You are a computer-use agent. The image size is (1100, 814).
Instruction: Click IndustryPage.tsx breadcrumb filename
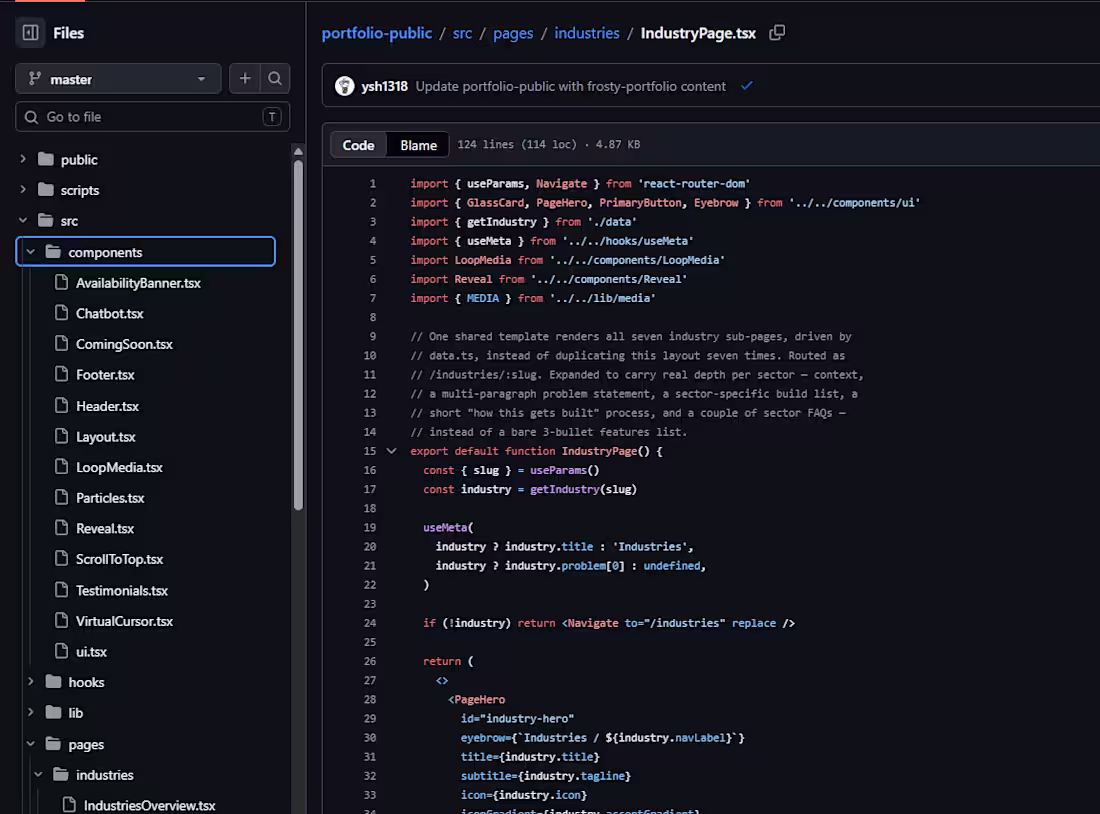(698, 33)
